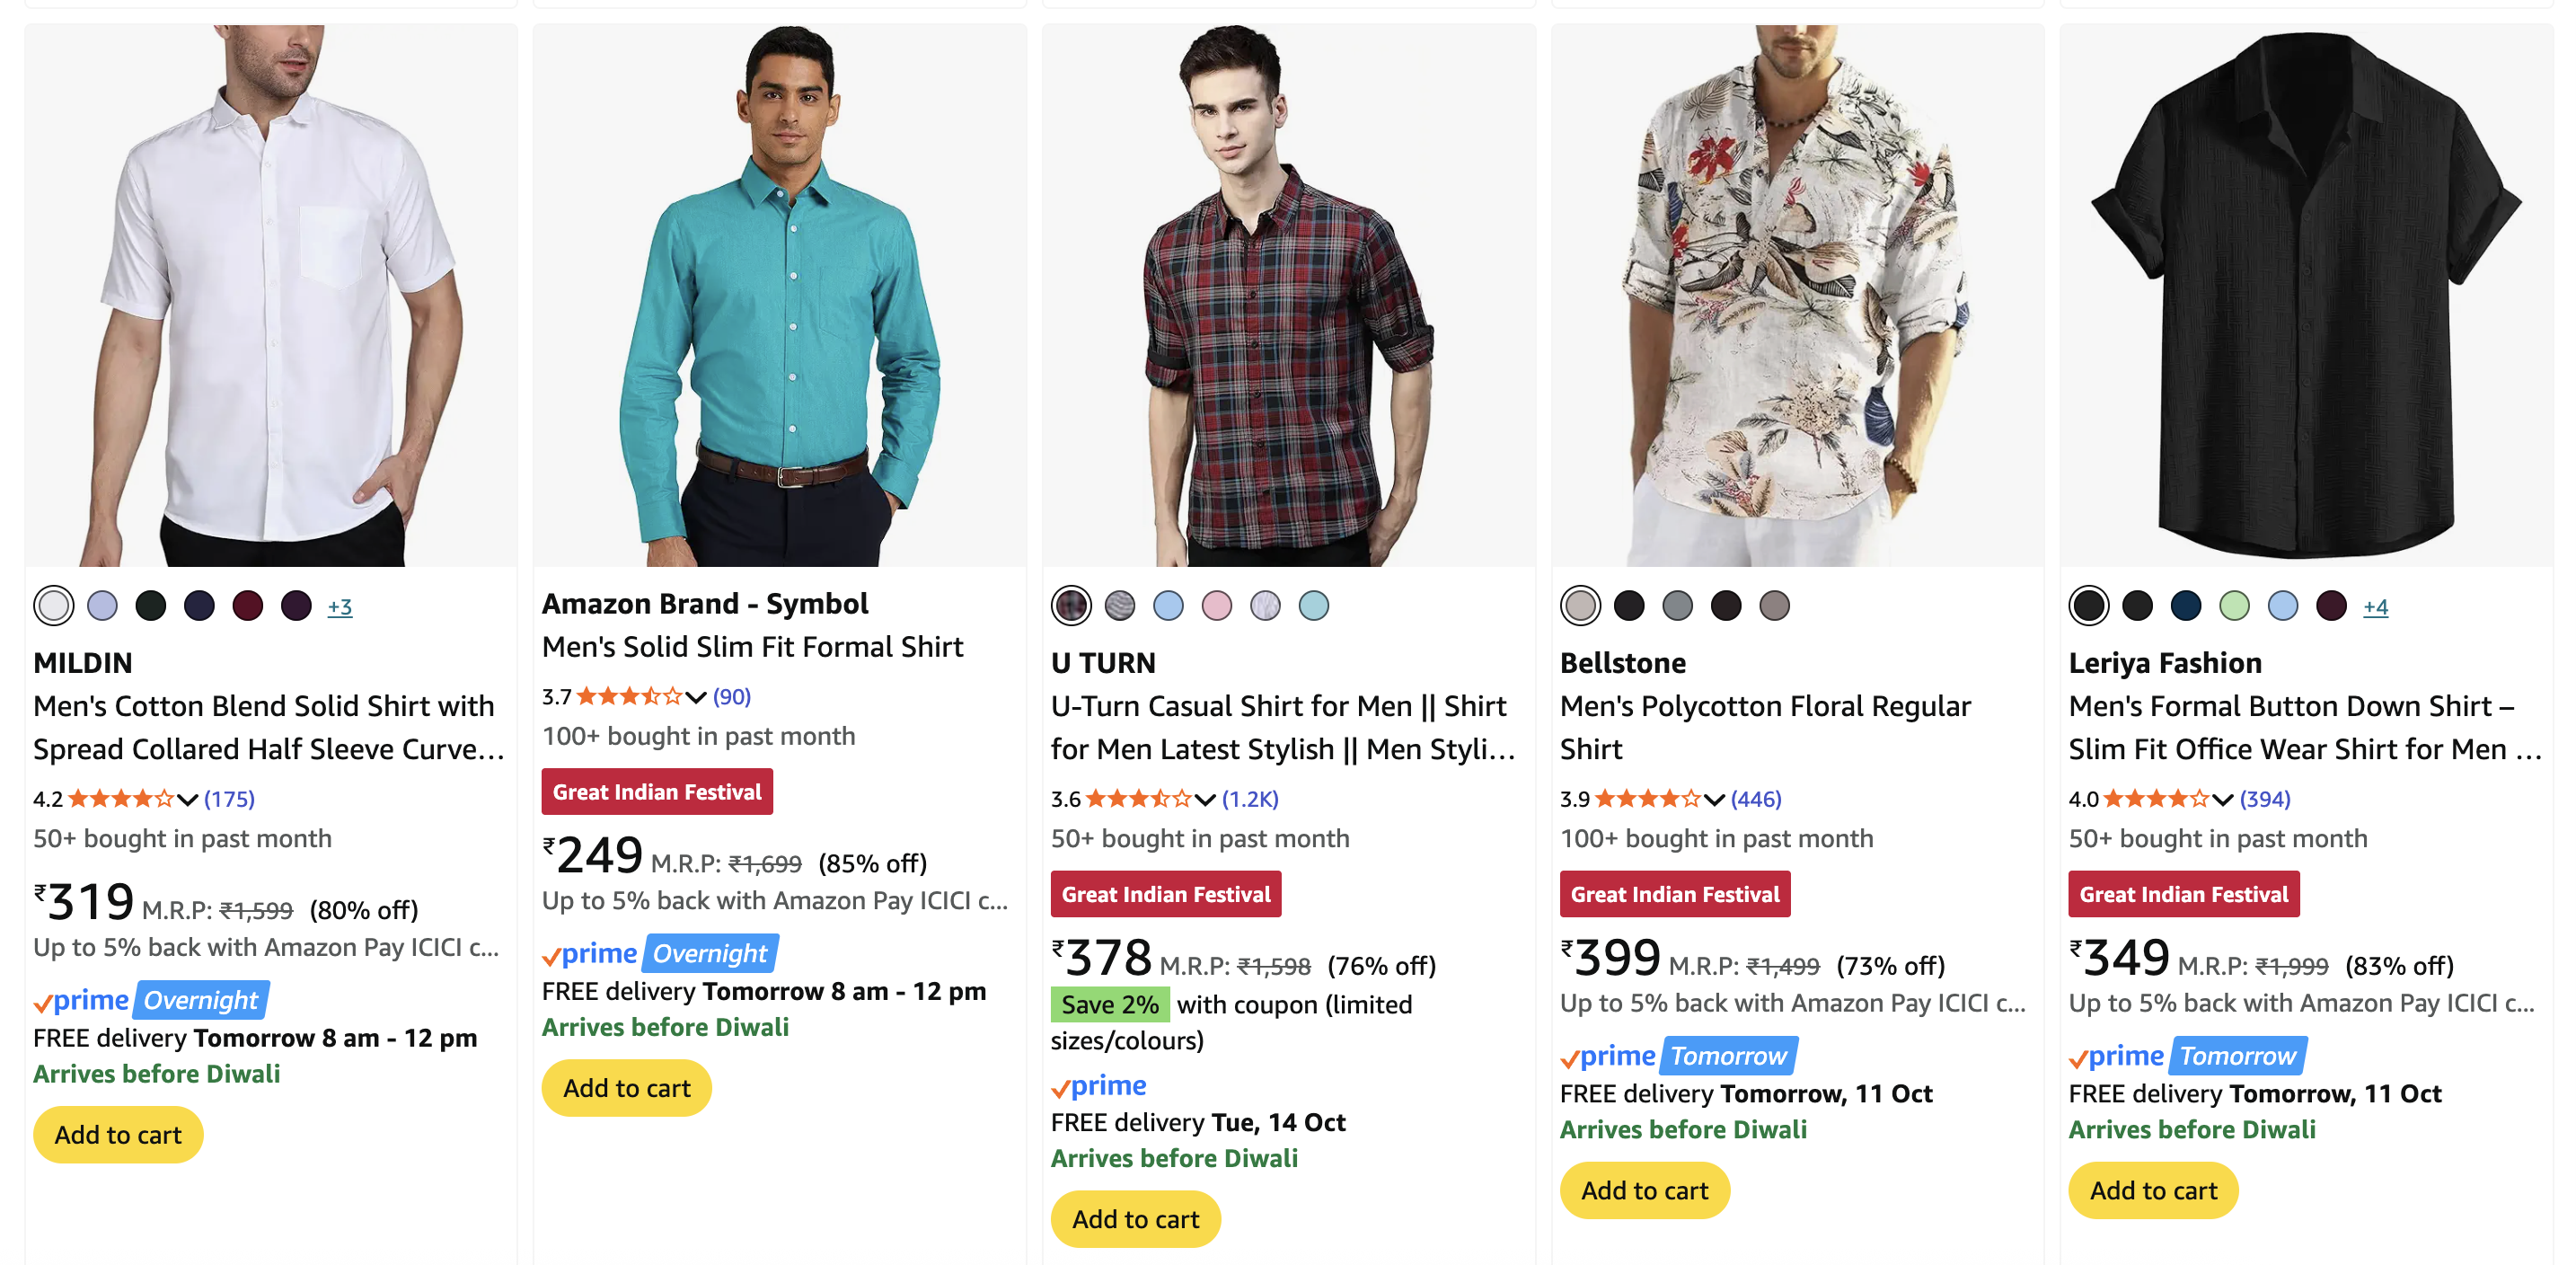Add the Bellstone floral shirt to cart
This screenshot has width=2576, height=1265.
click(x=1644, y=1191)
